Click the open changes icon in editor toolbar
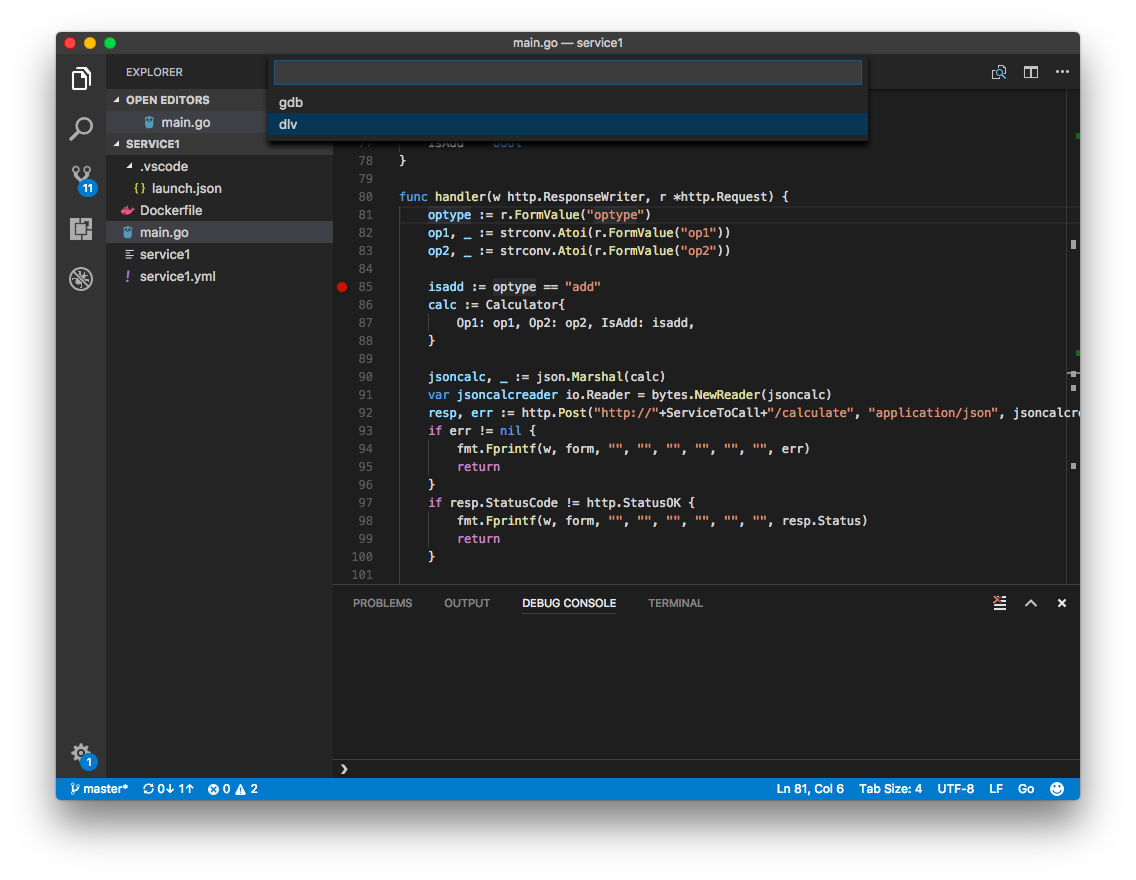The height and width of the screenshot is (880, 1136). point(999,72)
